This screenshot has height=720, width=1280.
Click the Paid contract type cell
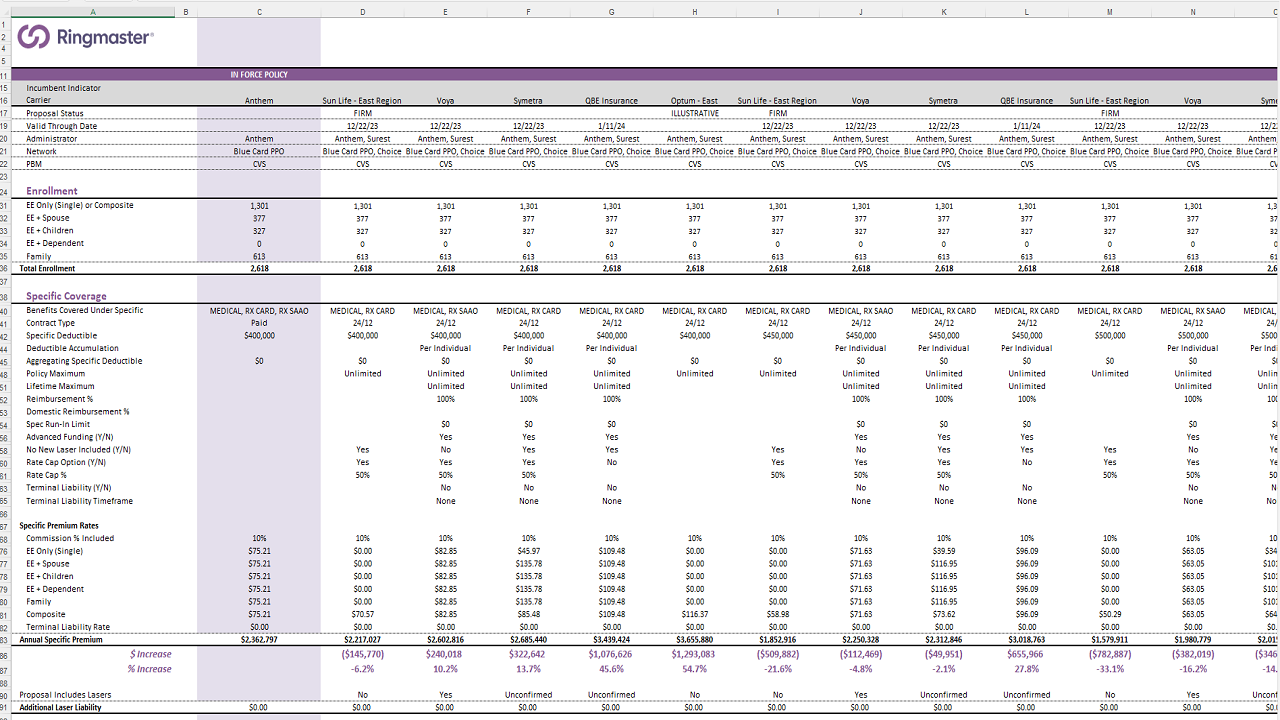pyautogui.click(x=259, y=323)
